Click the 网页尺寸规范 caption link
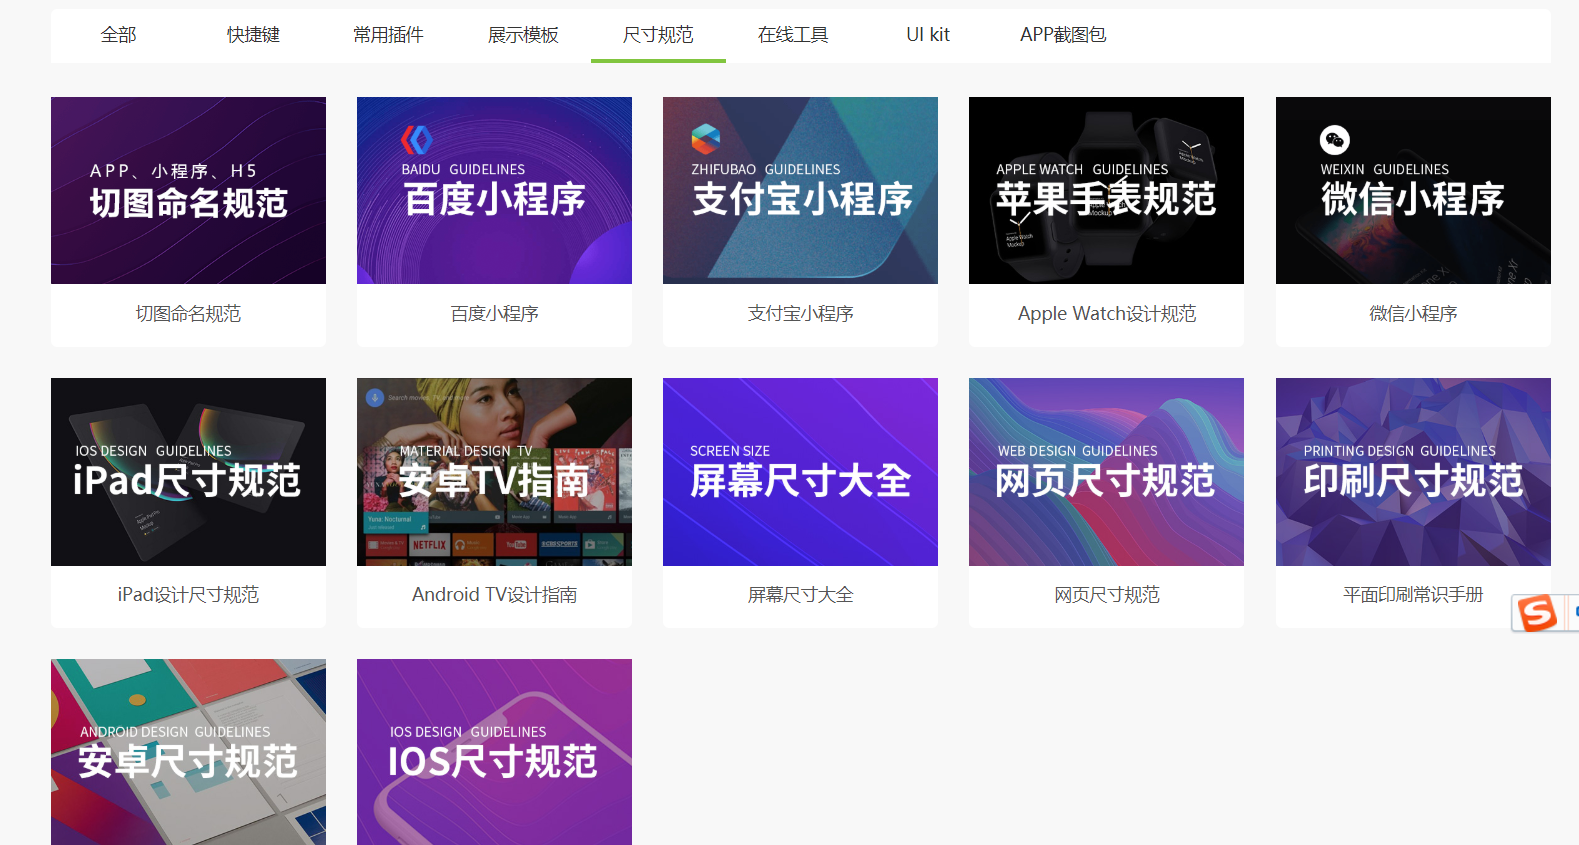Viewport: 1579px width, 845px height. [x=1106, y=595]
